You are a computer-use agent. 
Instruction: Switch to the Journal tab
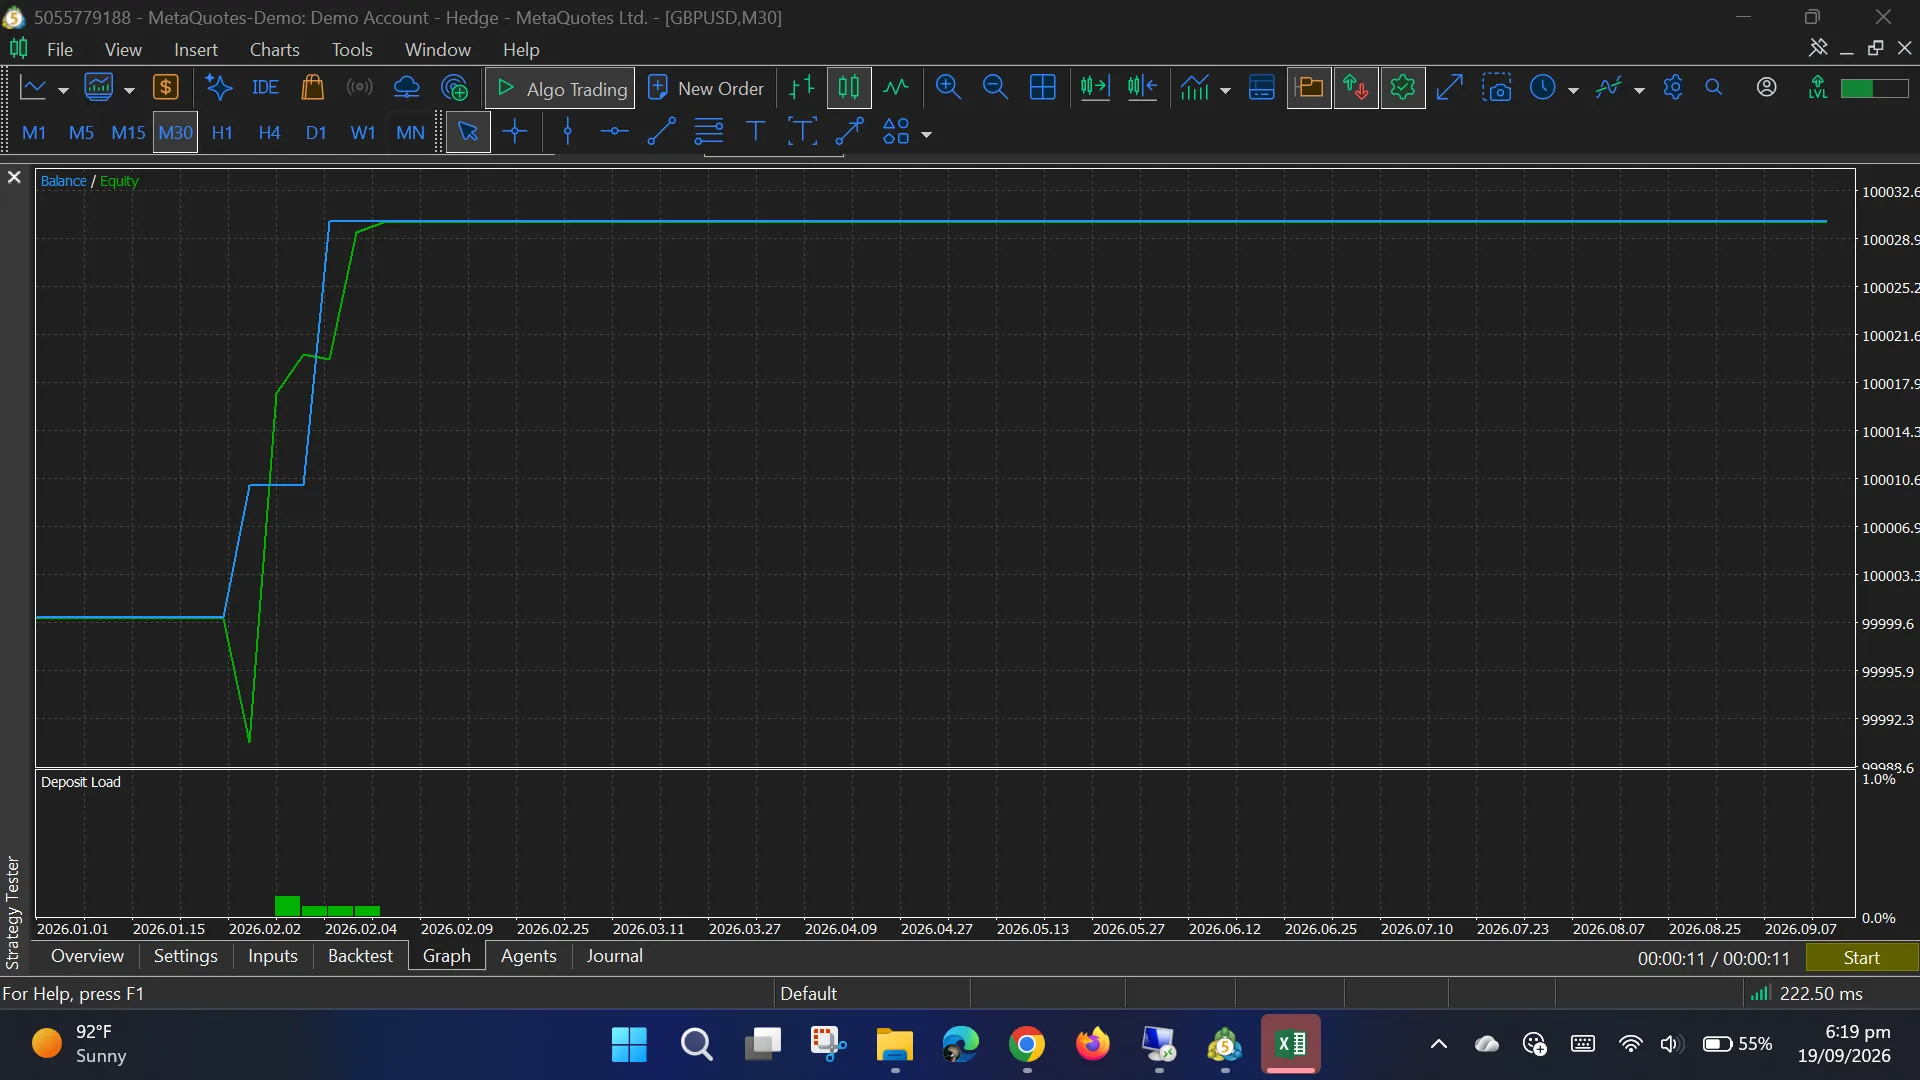coord(614,956)
